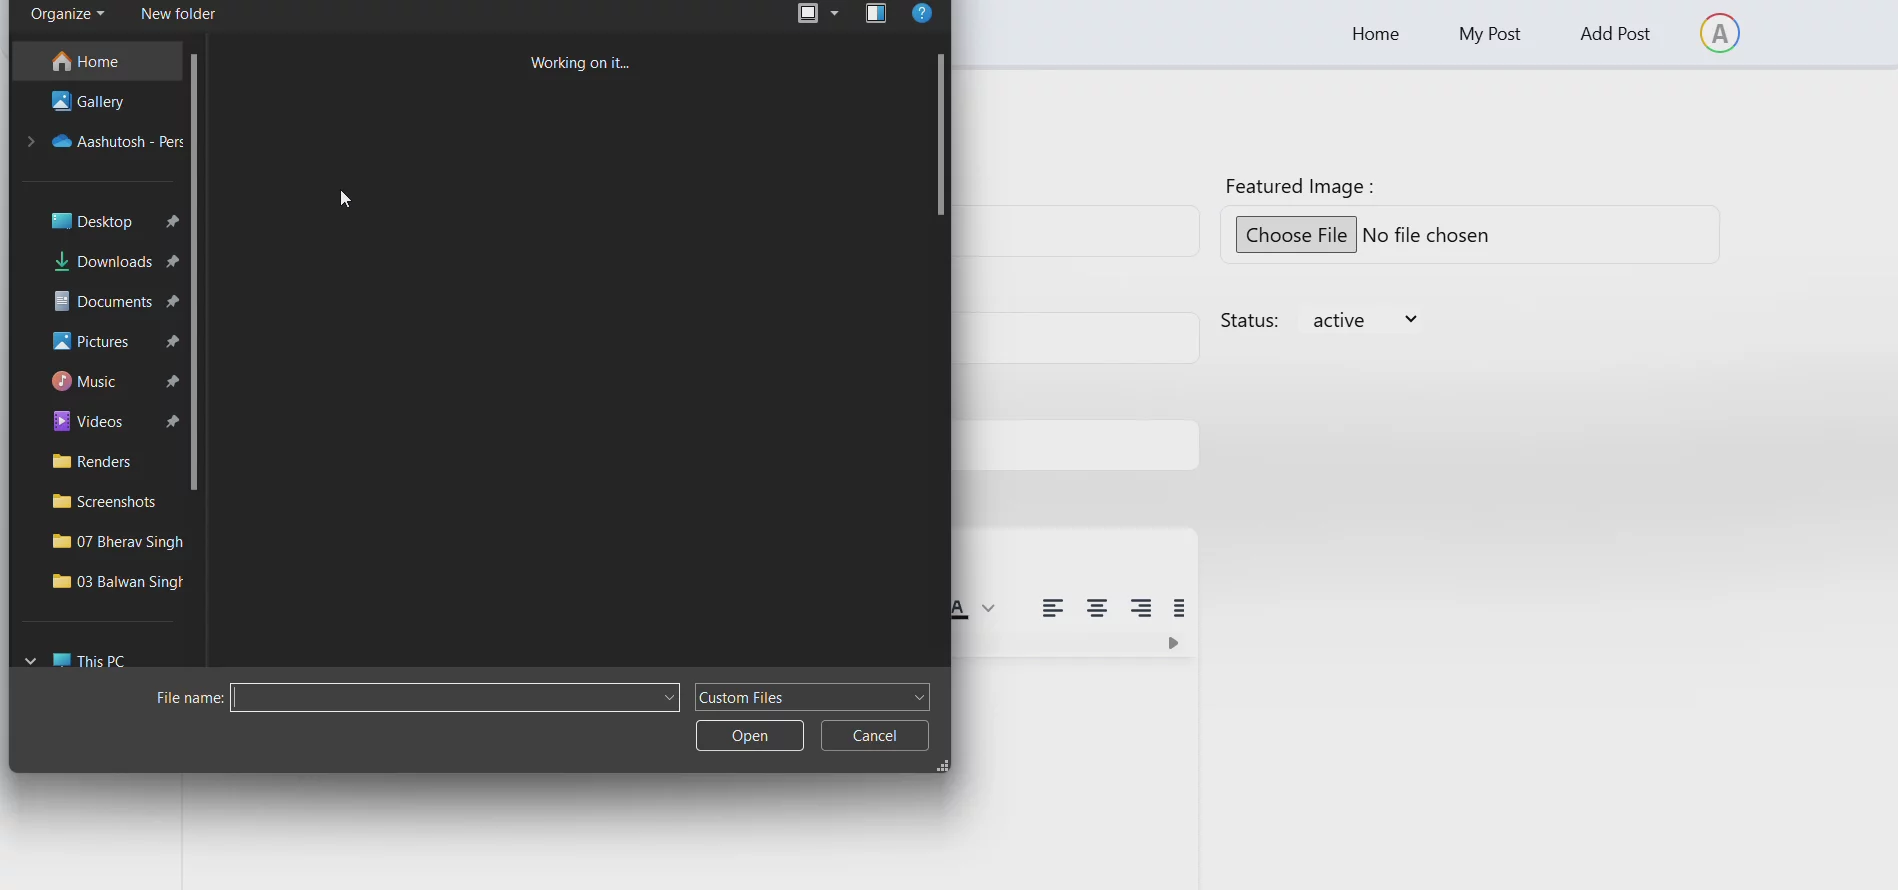Click the text color A icon
Screen dimensions: 1898x890
pyautogui.click(x=960, y=608)
